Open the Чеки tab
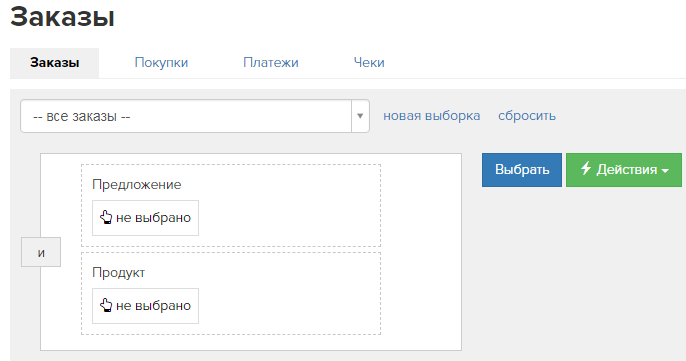The height and width of the screenshot is (361, 686). [x=369, y=63]
